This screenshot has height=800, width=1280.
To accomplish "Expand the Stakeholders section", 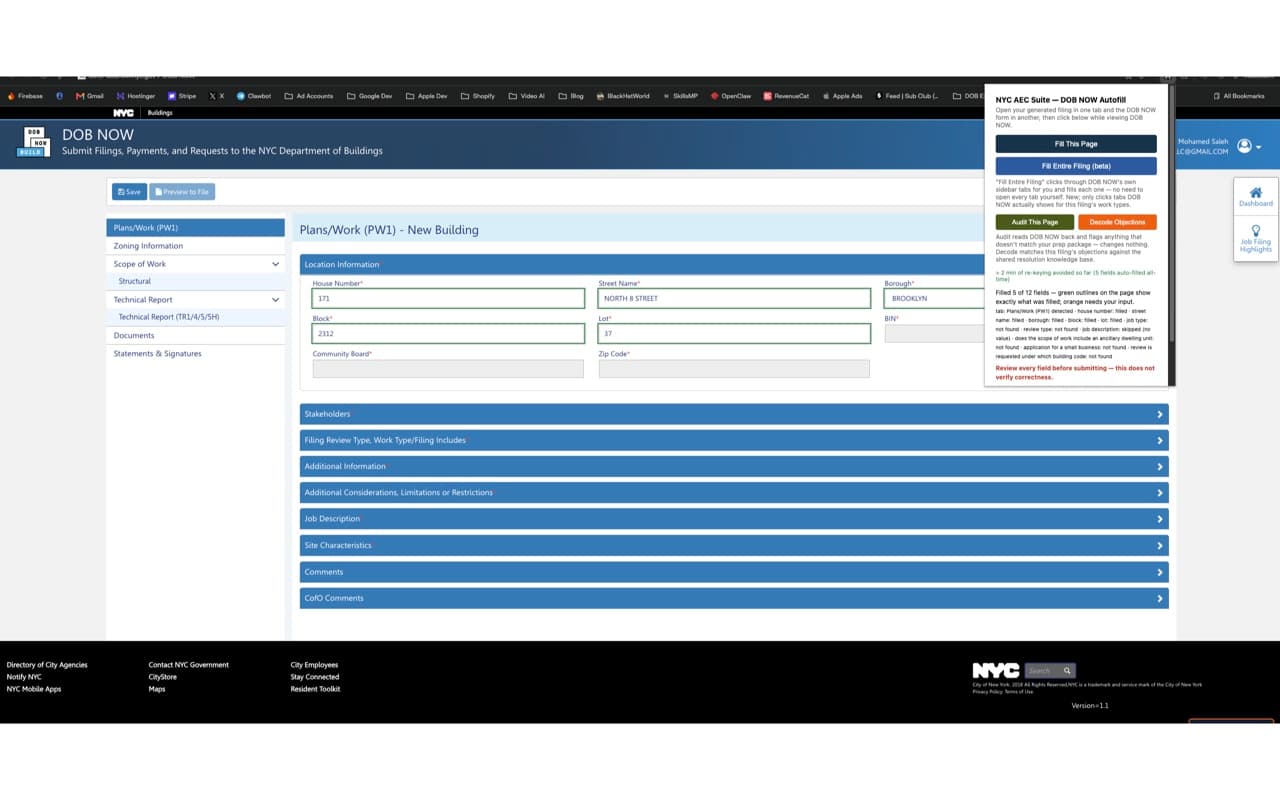I will point(734,414).
